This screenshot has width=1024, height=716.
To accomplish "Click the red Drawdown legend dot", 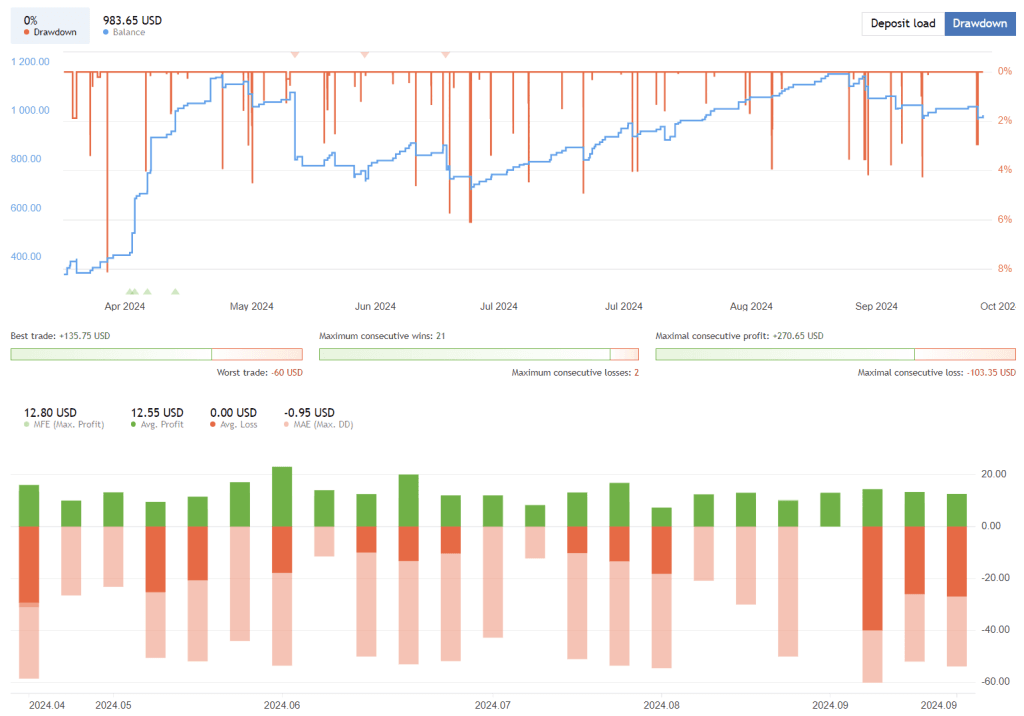I will tap(26, 31).
